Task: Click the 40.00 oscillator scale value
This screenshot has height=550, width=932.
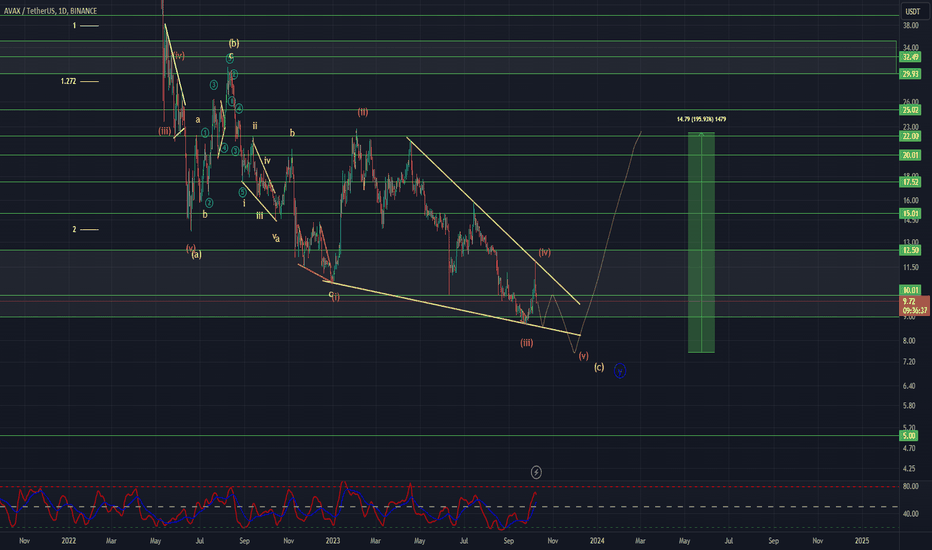Action: point(910,513)
